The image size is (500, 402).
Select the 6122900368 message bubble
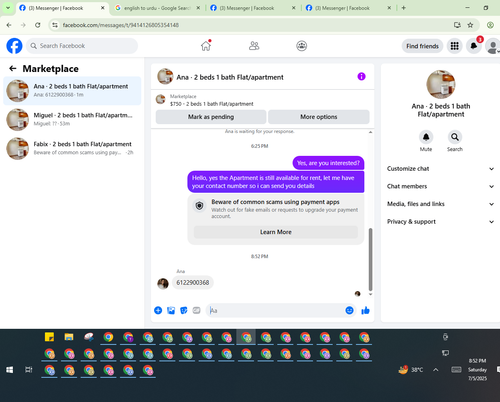tap(193, 283)
